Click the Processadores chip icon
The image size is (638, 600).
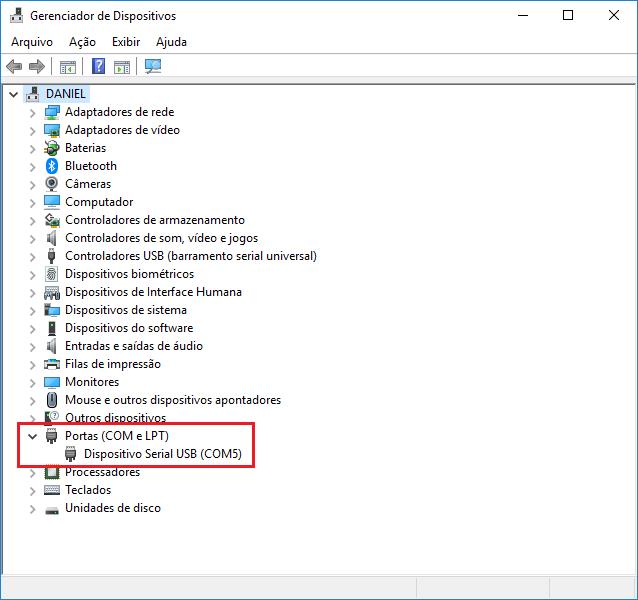pos(52,472)
